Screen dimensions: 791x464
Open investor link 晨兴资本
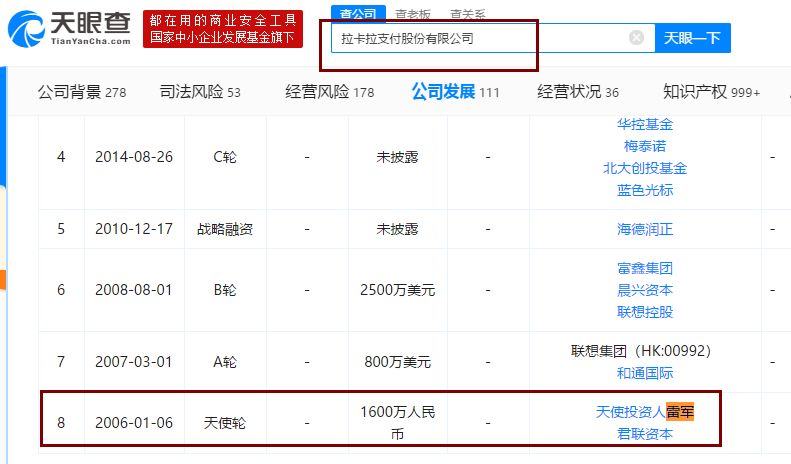(x=645, y=291)
